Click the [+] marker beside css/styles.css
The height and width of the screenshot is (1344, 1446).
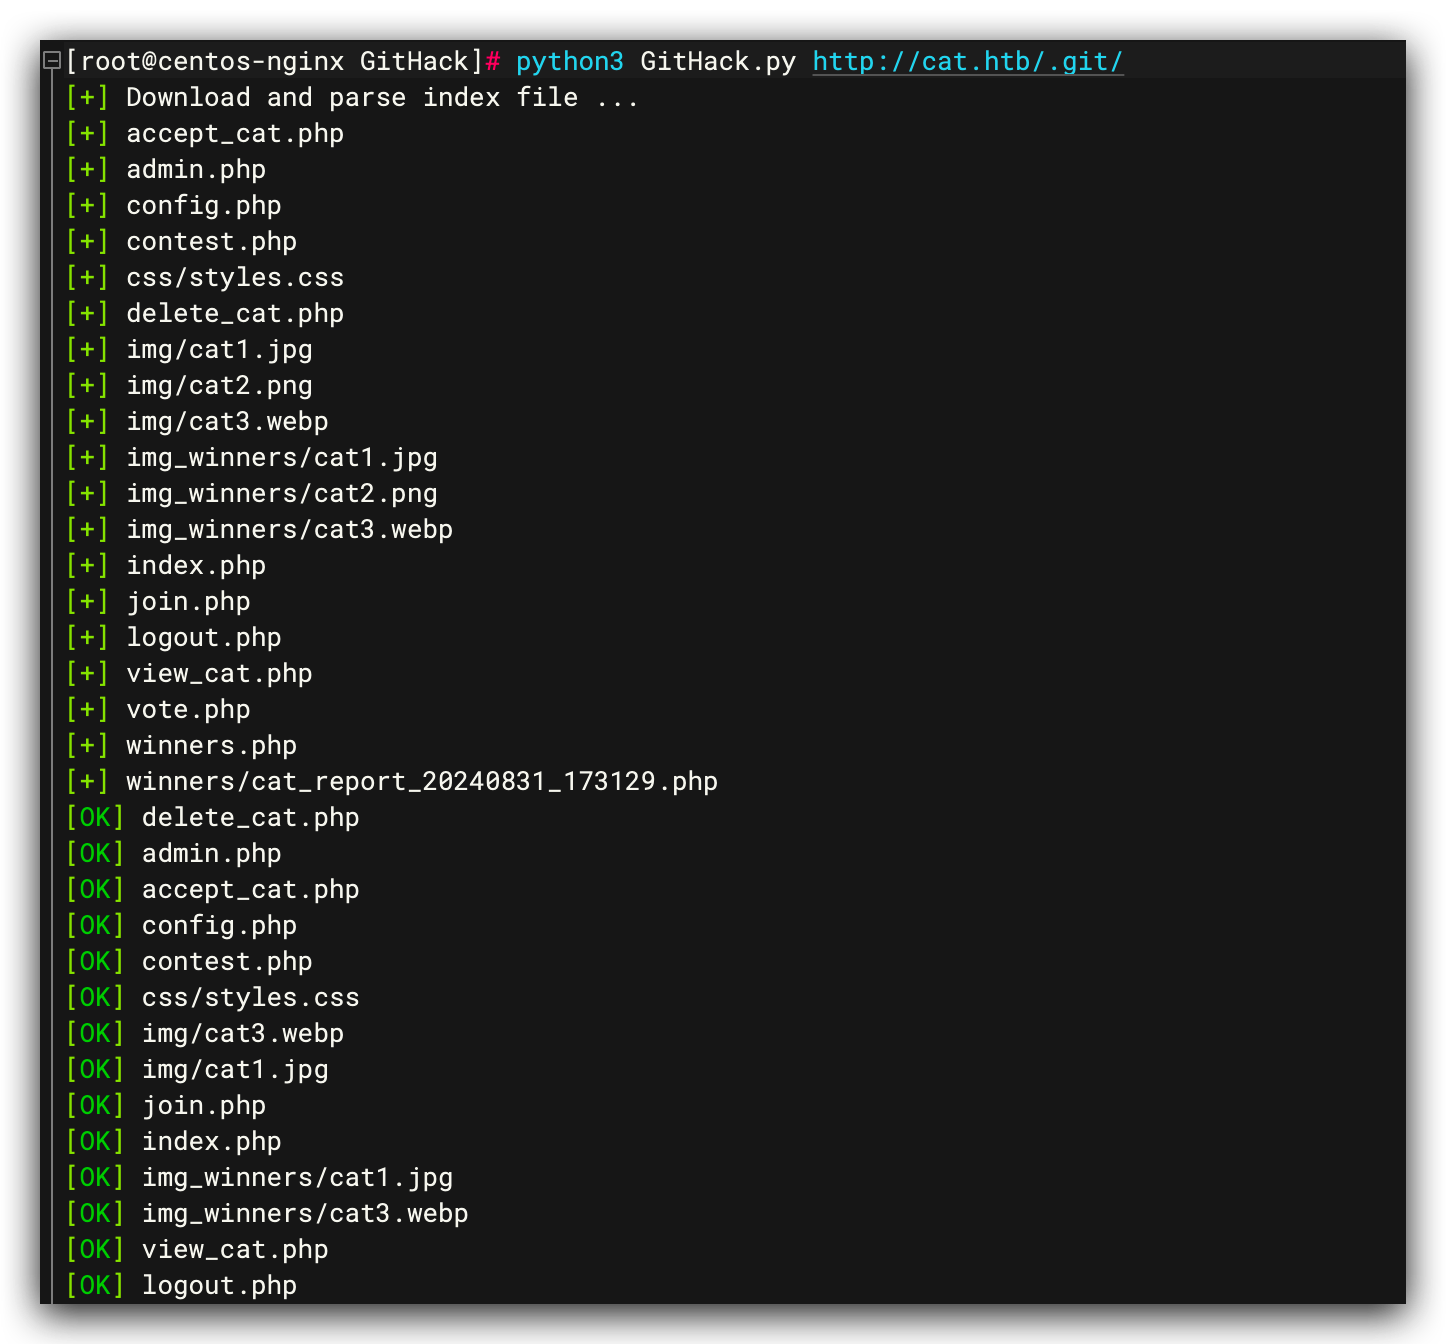(87, 278)
